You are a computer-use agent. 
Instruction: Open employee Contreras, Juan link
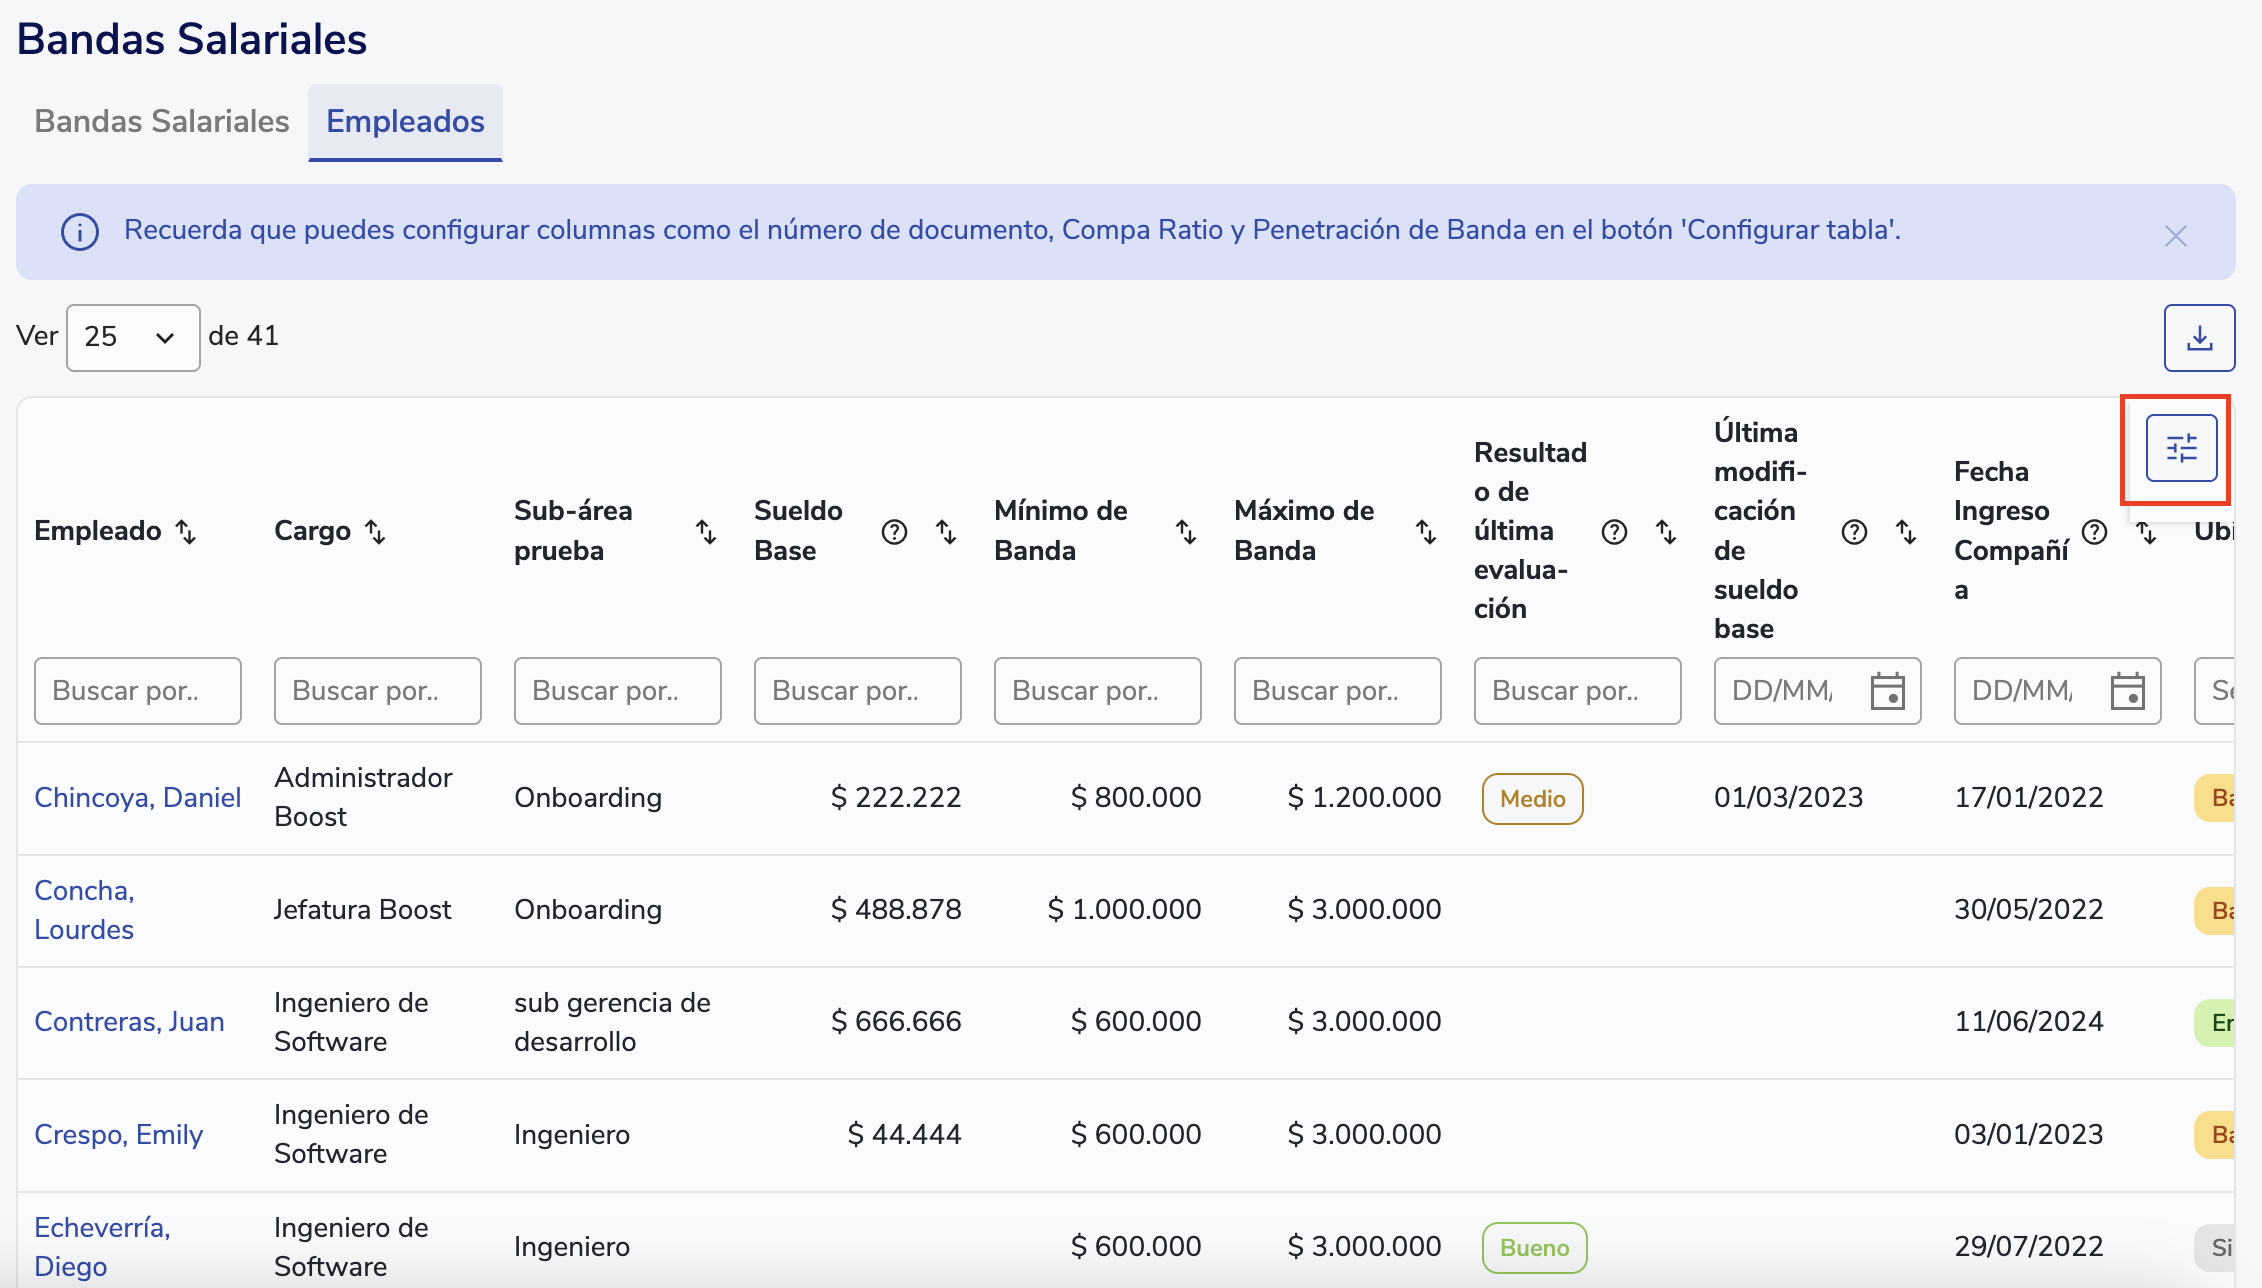tap(129, 1022)
